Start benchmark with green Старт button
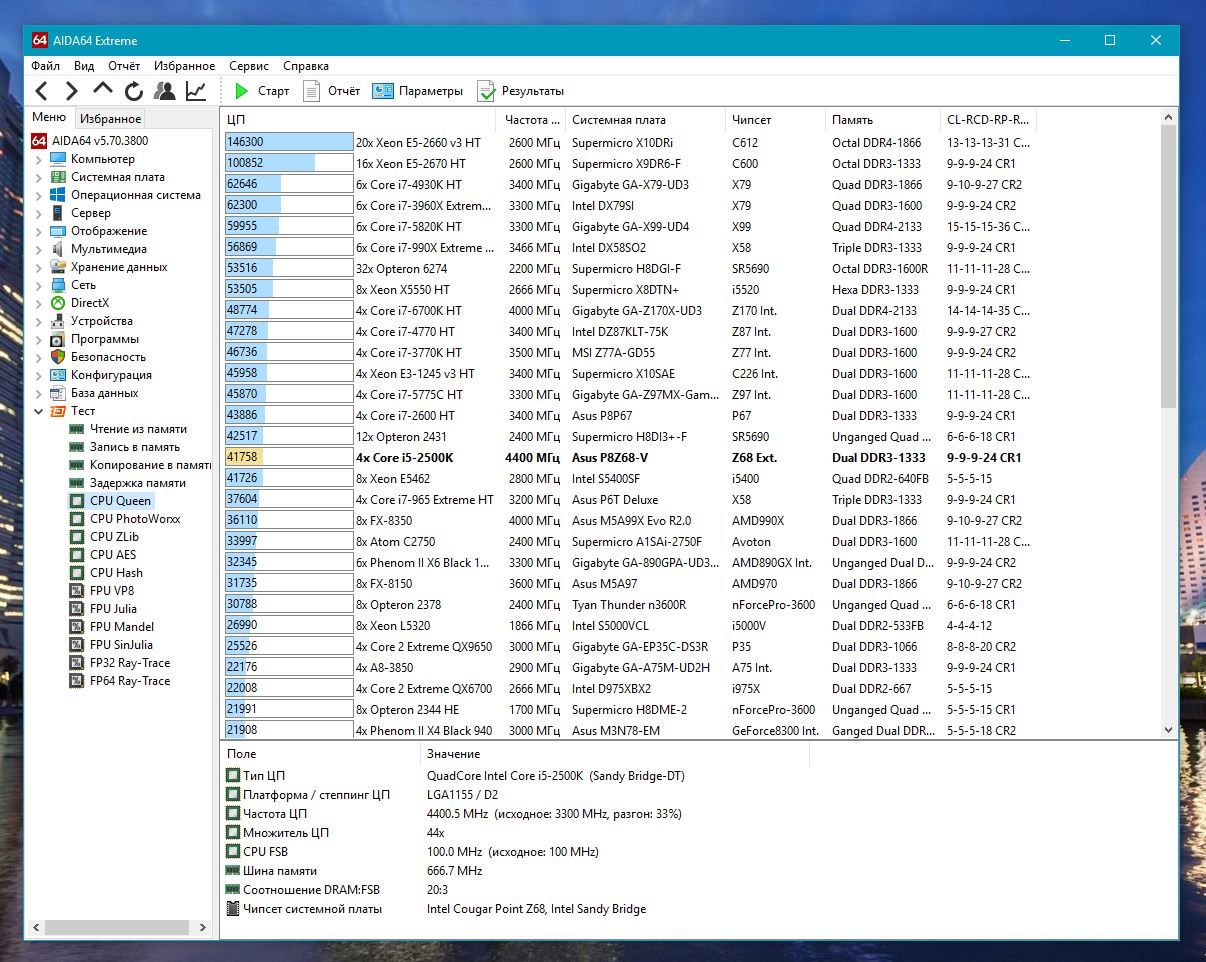1206x962 pixels. point(261,91)
